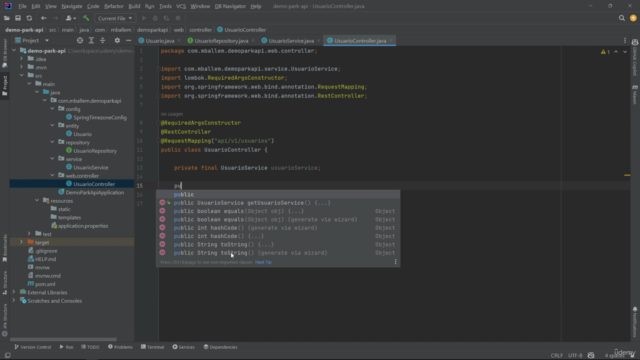Switch to Usuario.java tab
This screenshot has width=640, height=360.
[160, 41]
